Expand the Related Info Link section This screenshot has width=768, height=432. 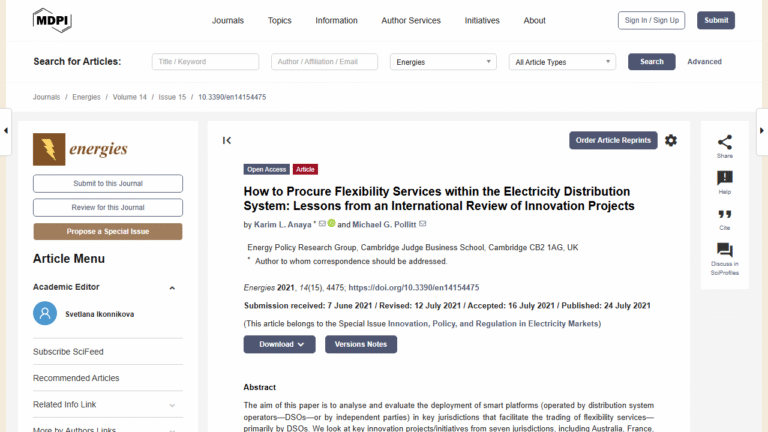(172, 405)
